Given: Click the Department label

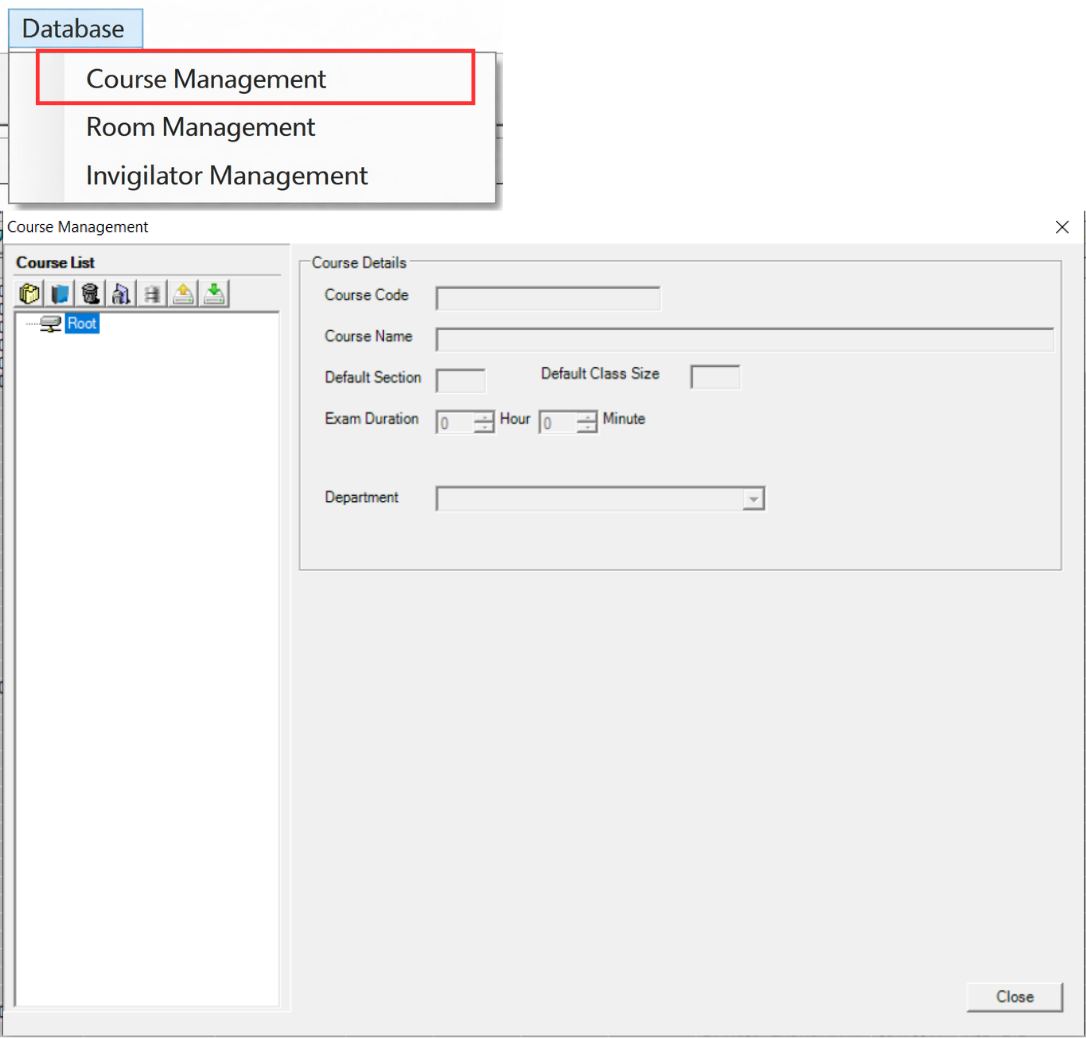Looking at the screenshot, I should pyautogui.click(x=362, y=497).
